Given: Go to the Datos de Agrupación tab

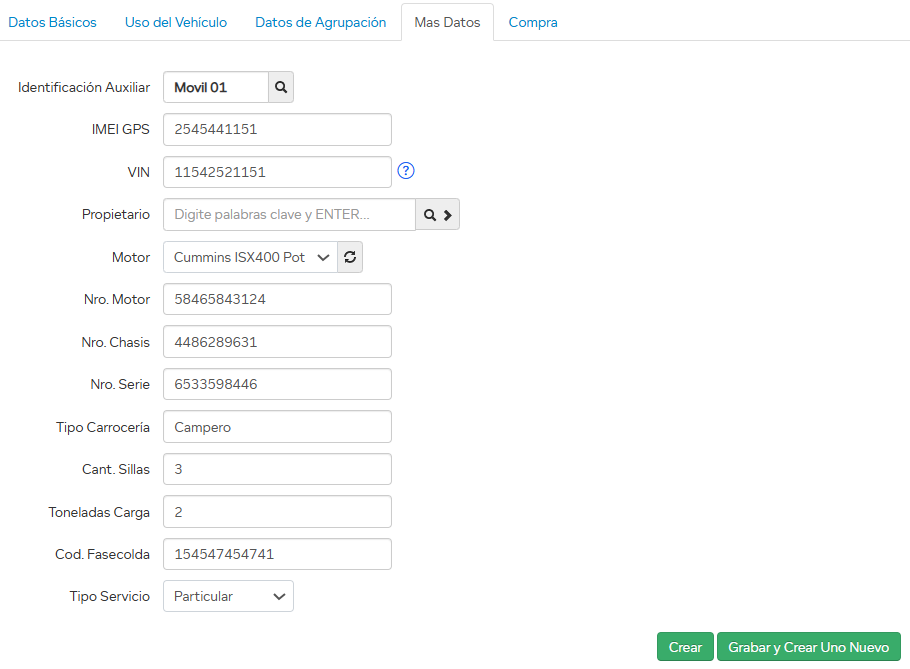Looking at the screenshot, I should 320,22.
